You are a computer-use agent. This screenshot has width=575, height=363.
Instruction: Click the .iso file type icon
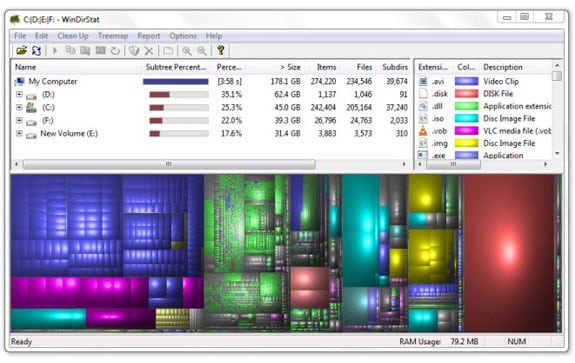[x=423, y=118]
